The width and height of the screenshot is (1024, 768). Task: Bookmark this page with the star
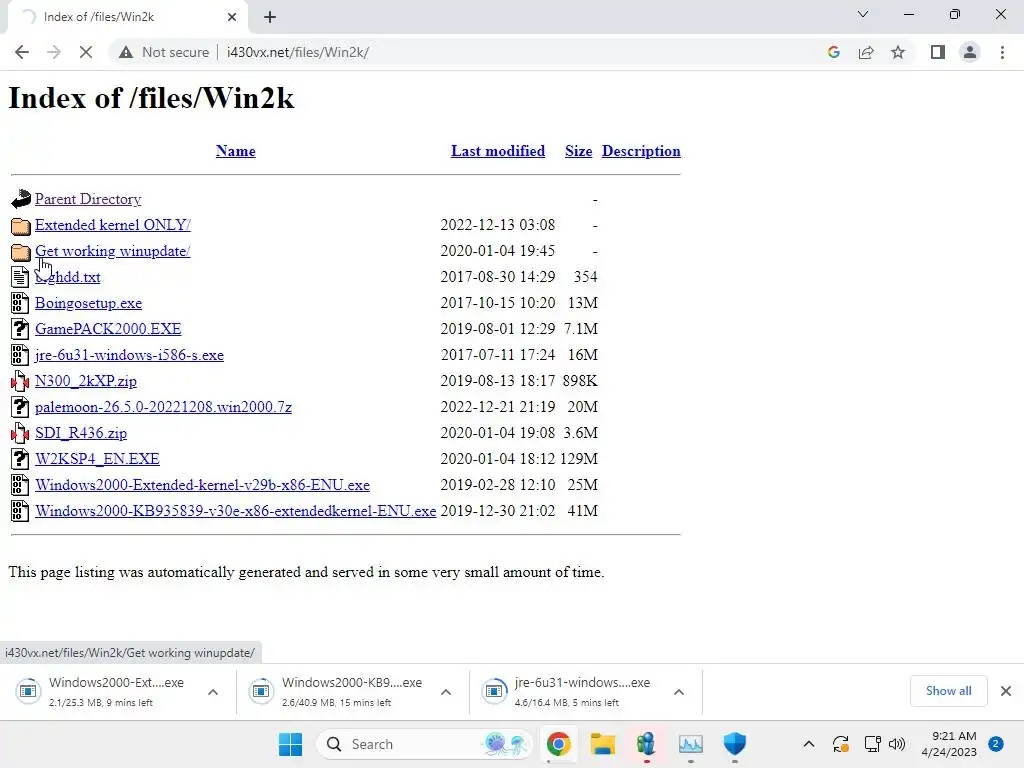(x=898, y=52)
